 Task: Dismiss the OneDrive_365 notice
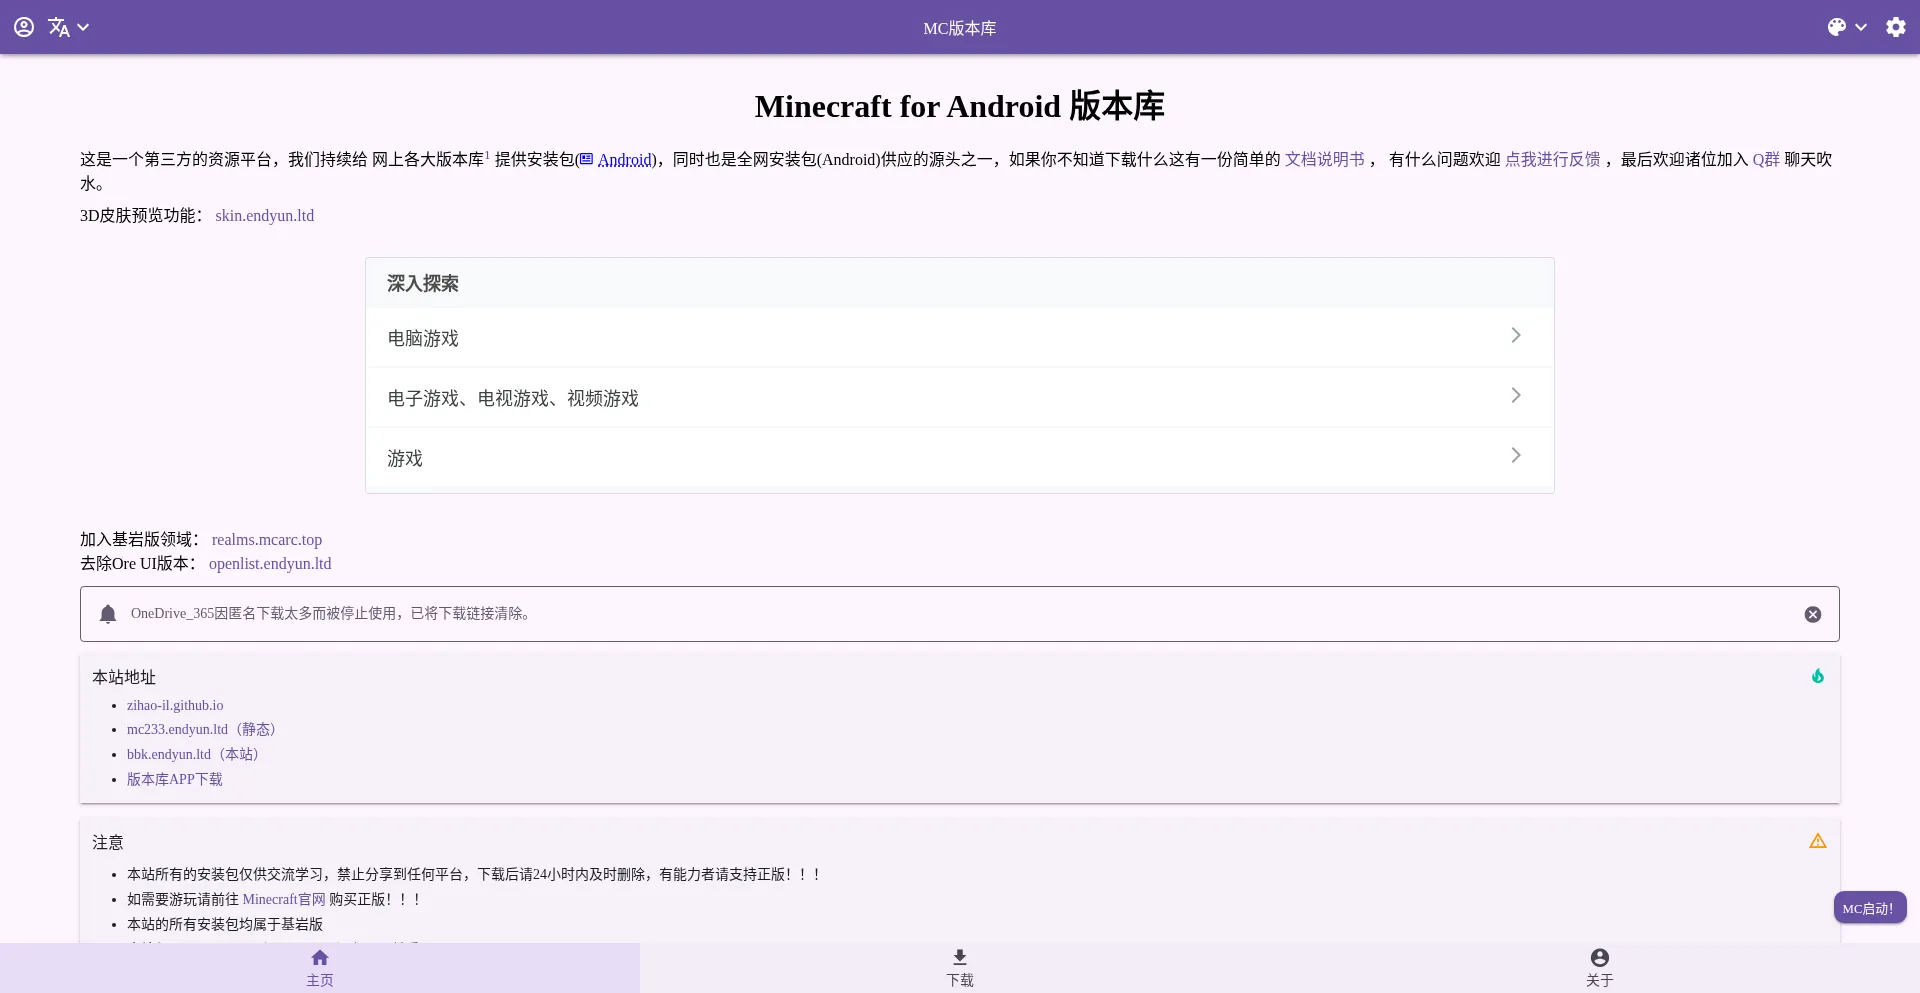click(x=1813, y=614)
